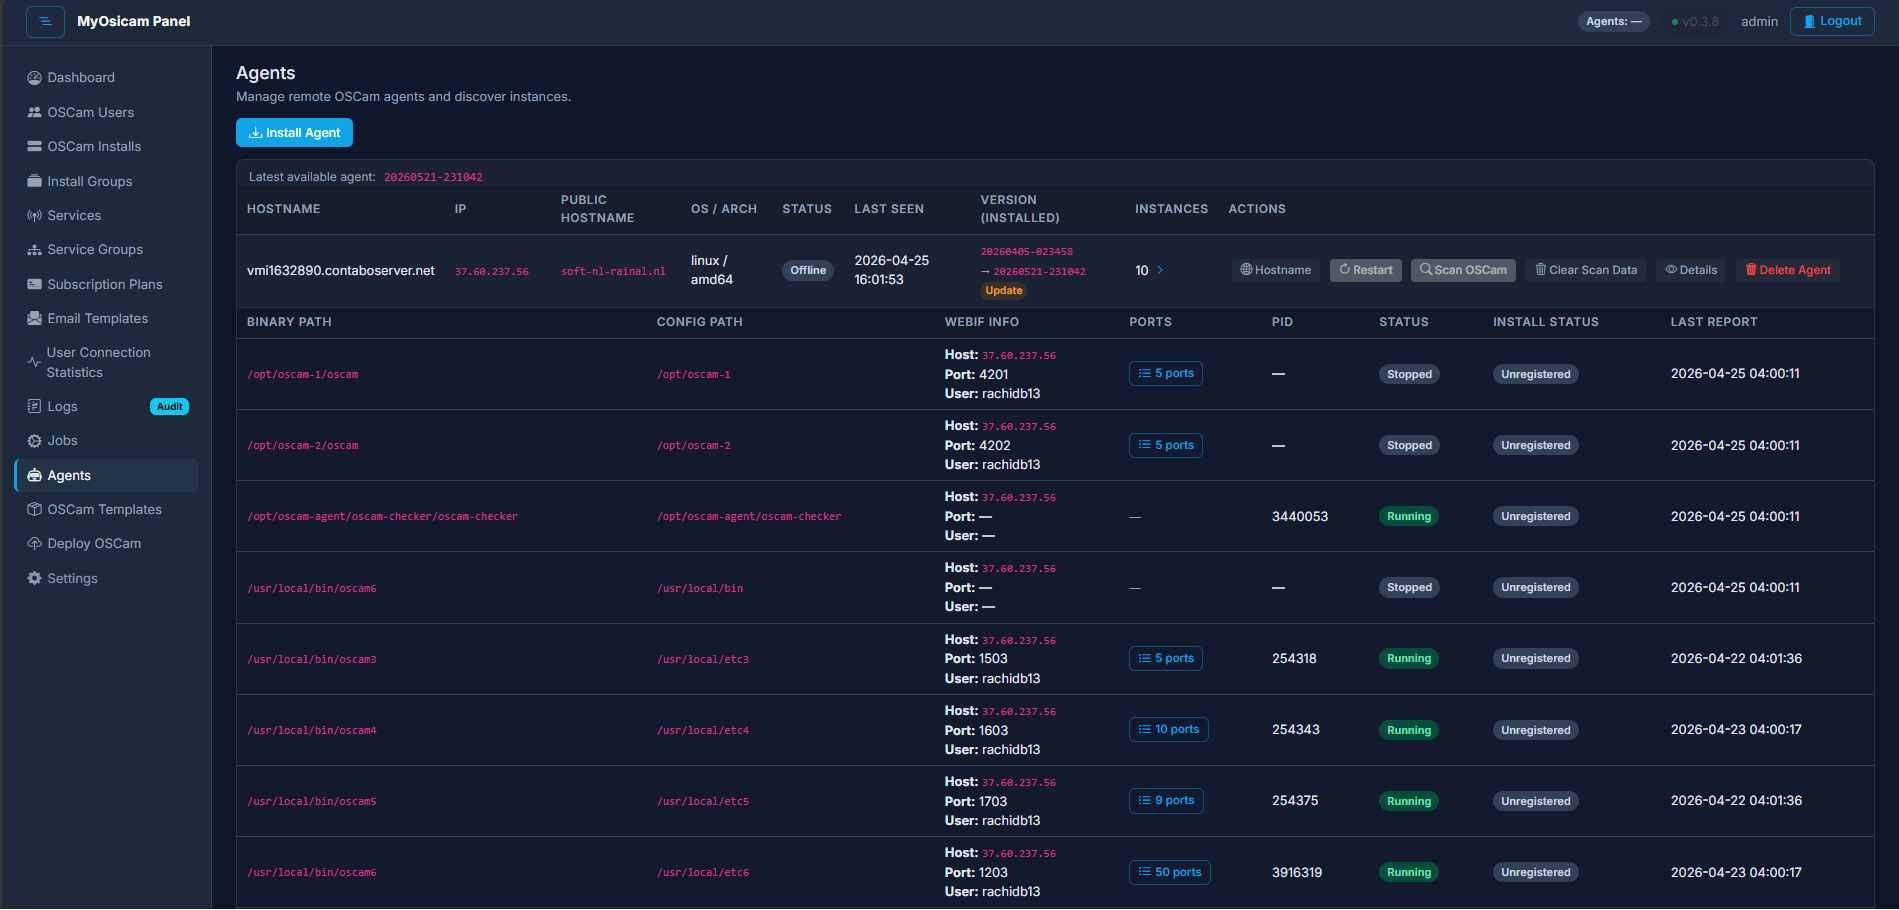Expand 50 ports for etc6 instance
This screenshot has height=910, width=1899.
pos(1170,872)
